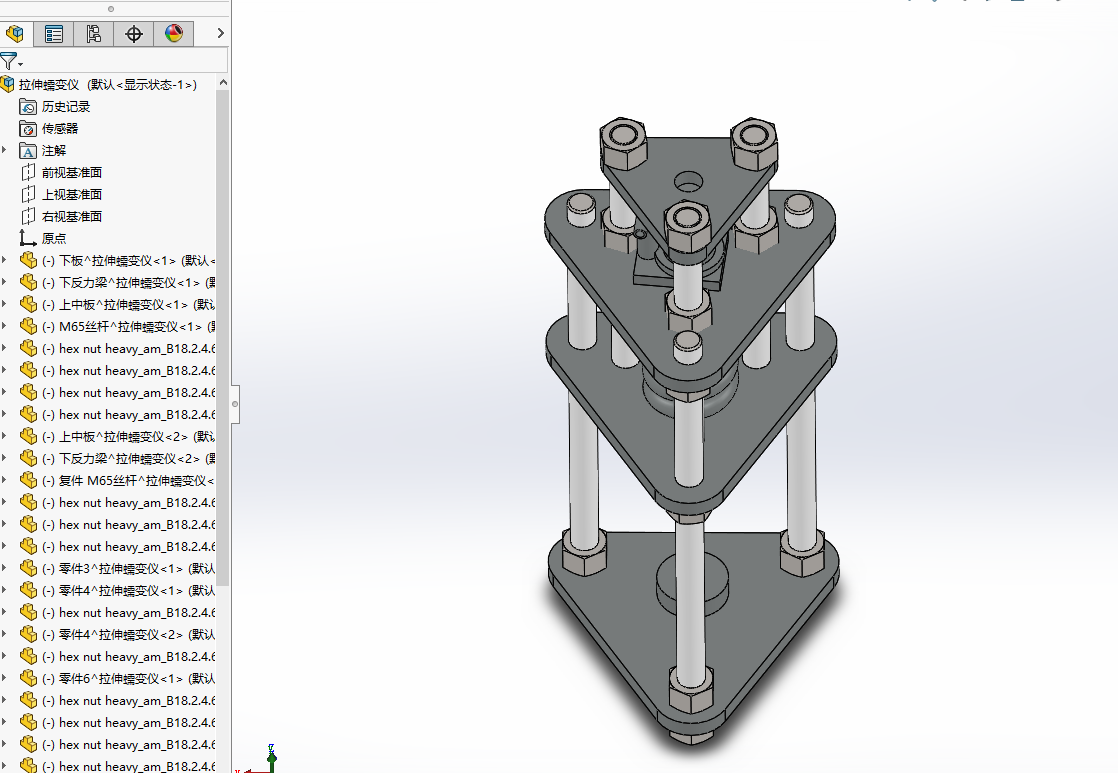Expand the 上中板^拉伸蠕变仪<1> component
The height and width of the screenshot is (773, 1118).
(x=4, y=304)
